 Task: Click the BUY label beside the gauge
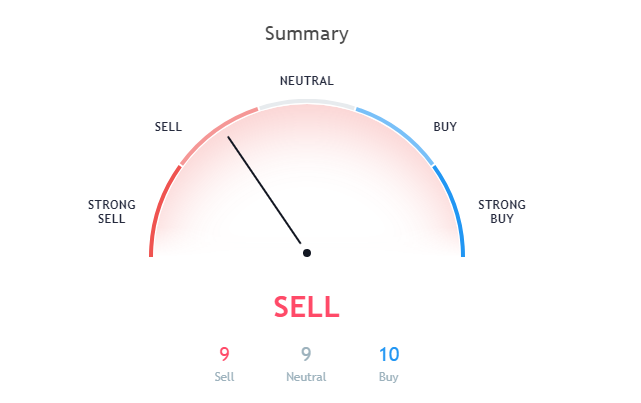tap(445, 127)
